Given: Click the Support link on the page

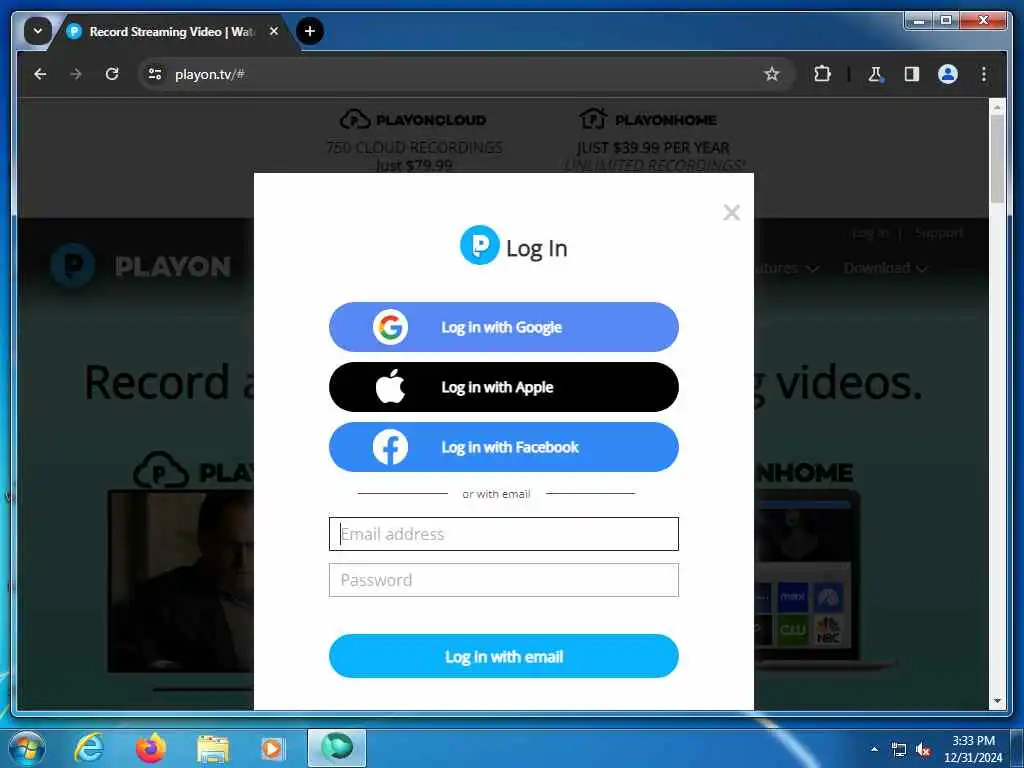Looking at the screenshot, I should (938, 233).
